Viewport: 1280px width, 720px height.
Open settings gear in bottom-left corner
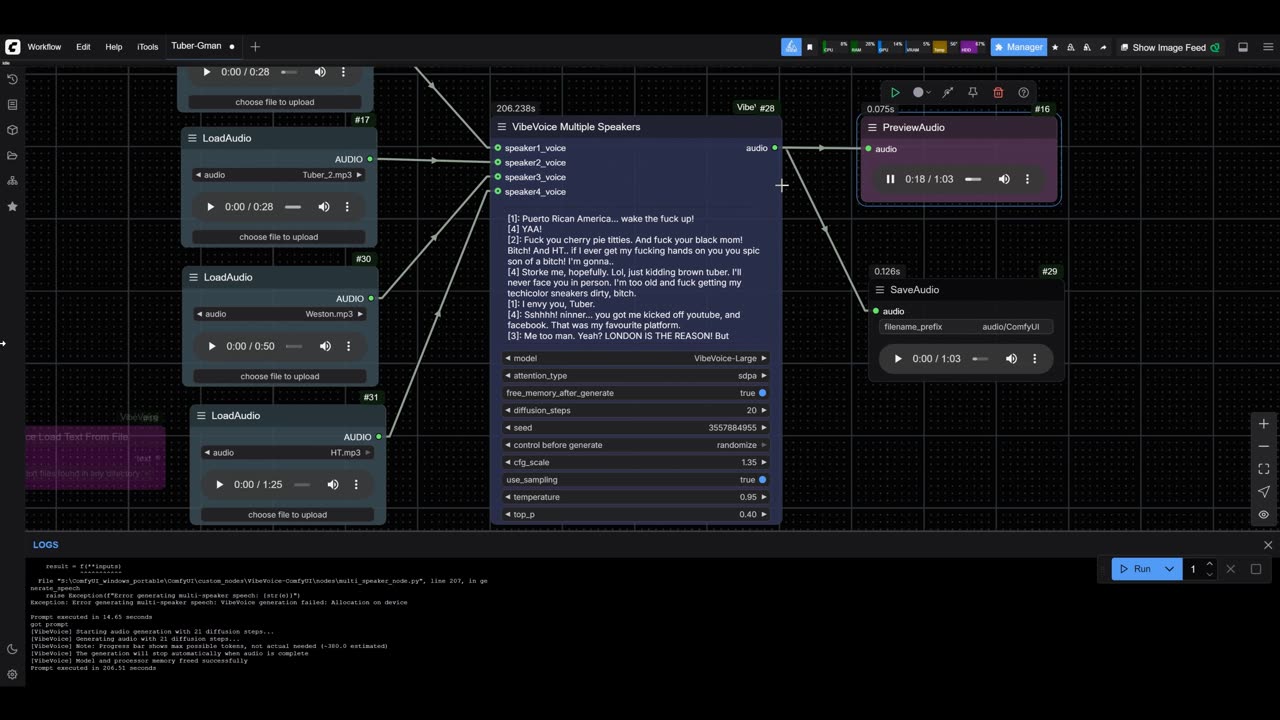coord(12,674)
